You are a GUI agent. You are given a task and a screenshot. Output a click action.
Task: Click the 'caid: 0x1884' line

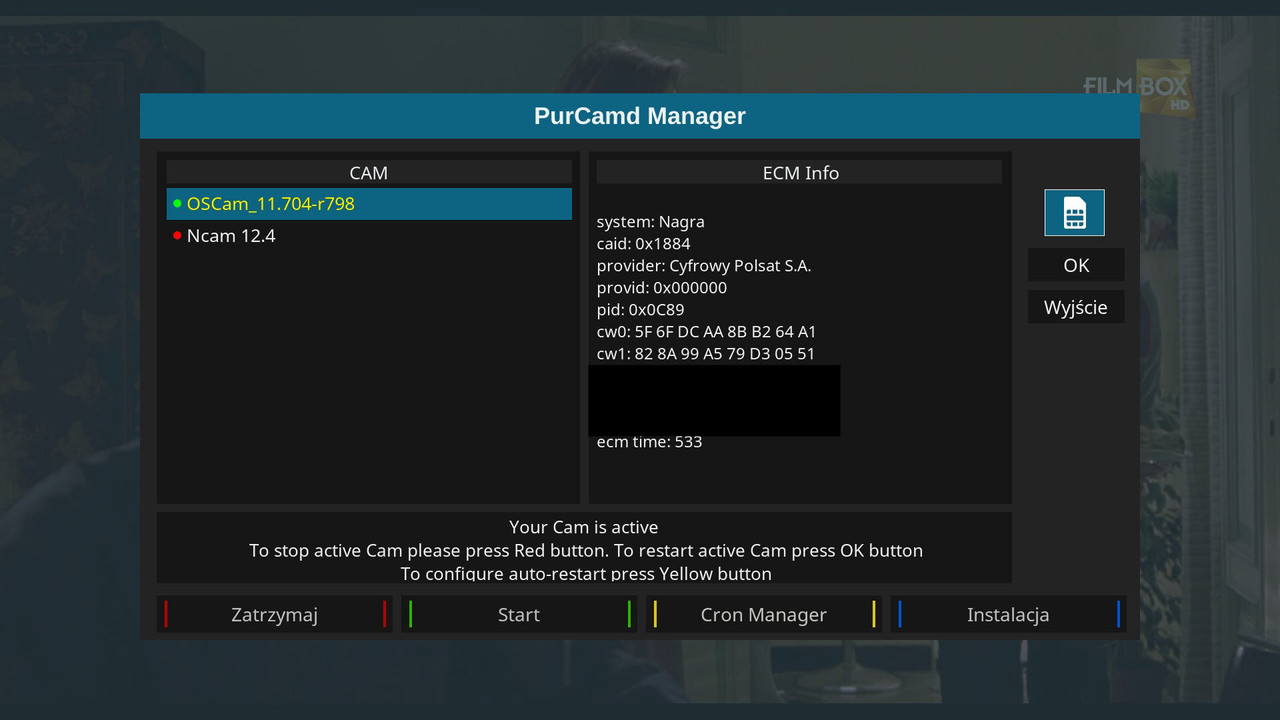(x=644, y=244)
